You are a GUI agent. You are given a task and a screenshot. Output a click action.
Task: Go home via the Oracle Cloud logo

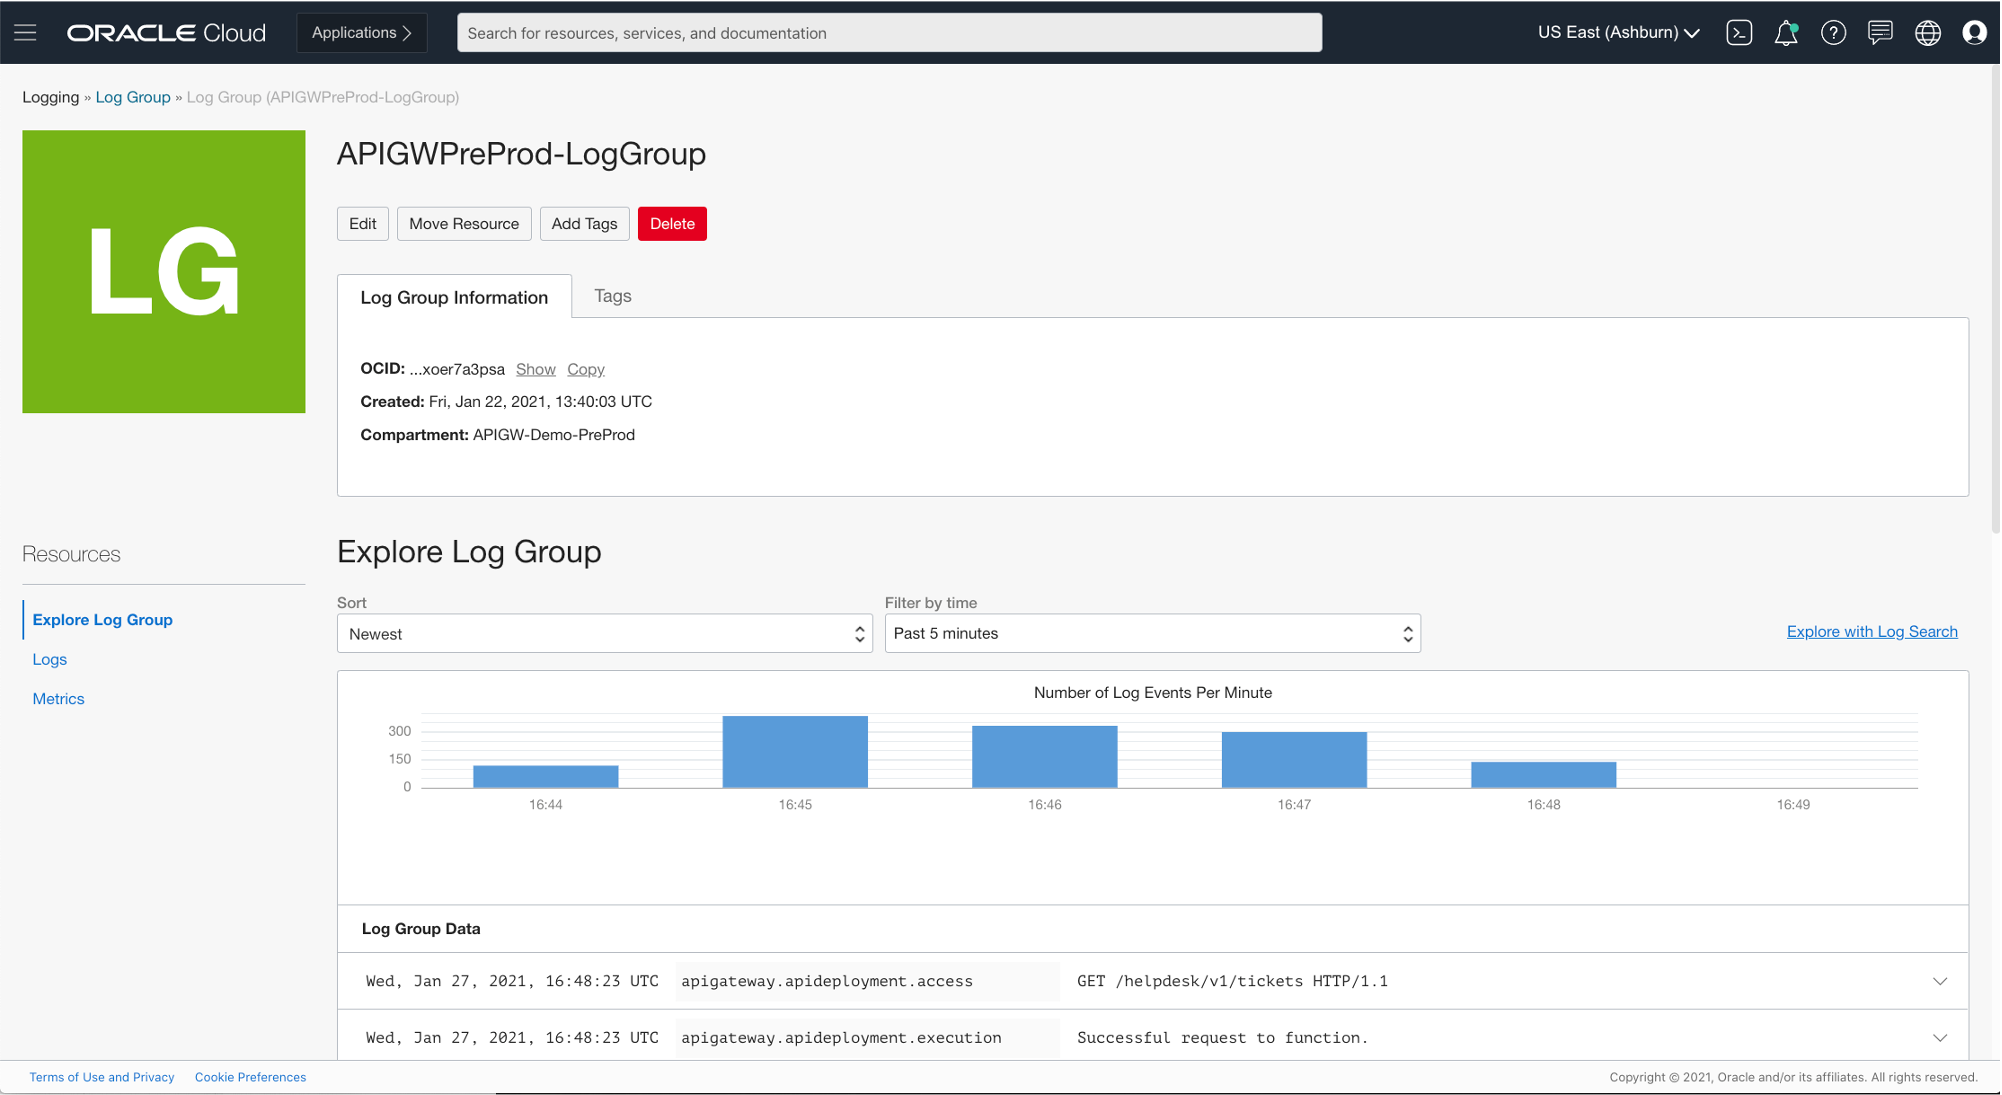(x=165, y=32)
